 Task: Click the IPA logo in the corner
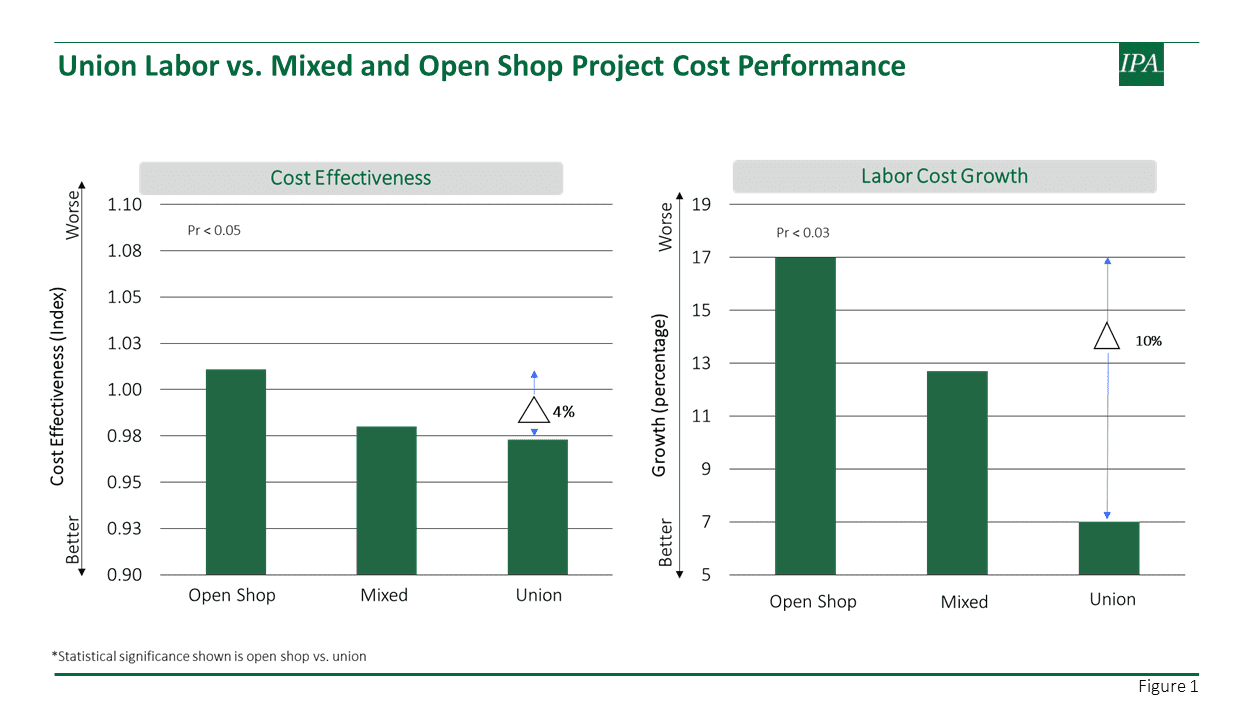[x=1141, y=64]
